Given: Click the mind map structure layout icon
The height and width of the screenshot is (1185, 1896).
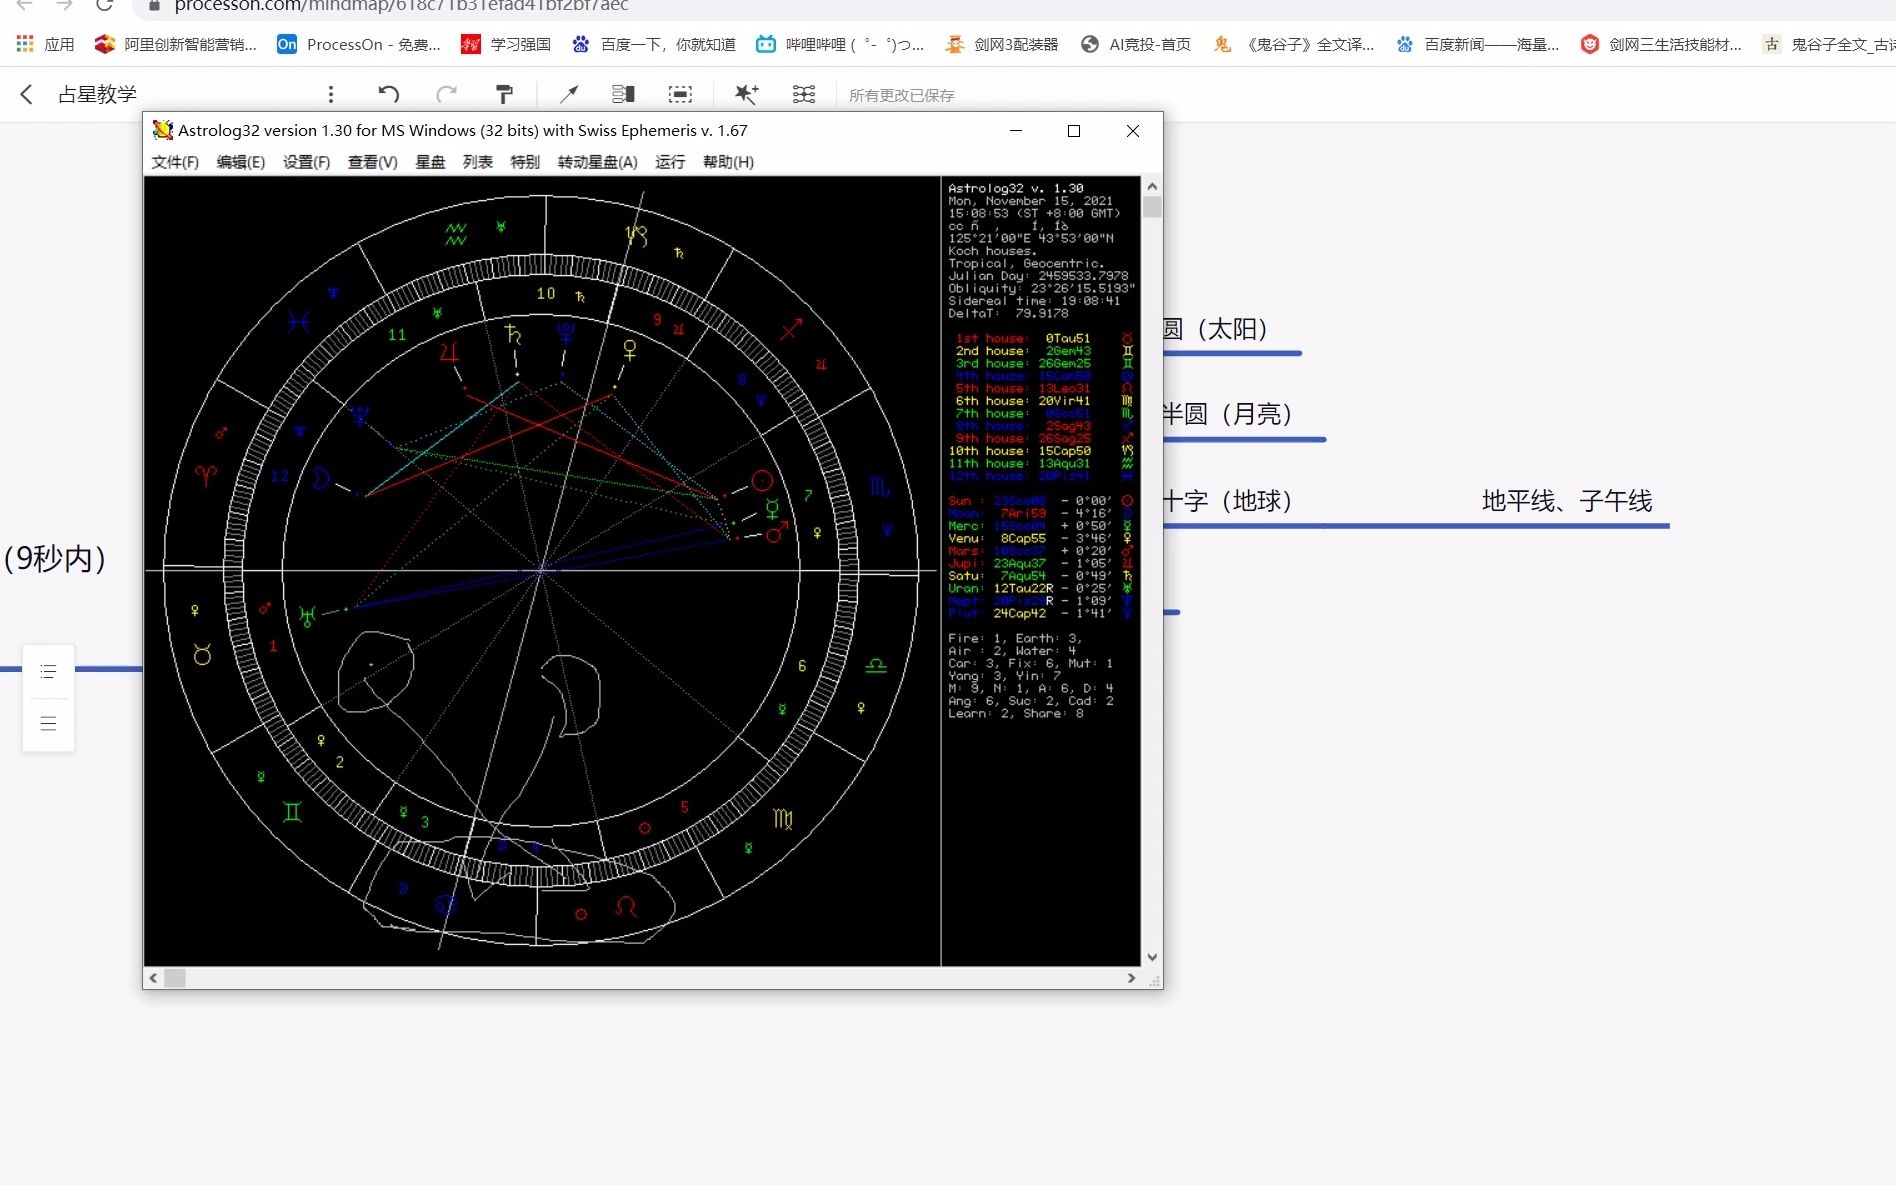Looking at the screenshot, I should tap(804, 94).
